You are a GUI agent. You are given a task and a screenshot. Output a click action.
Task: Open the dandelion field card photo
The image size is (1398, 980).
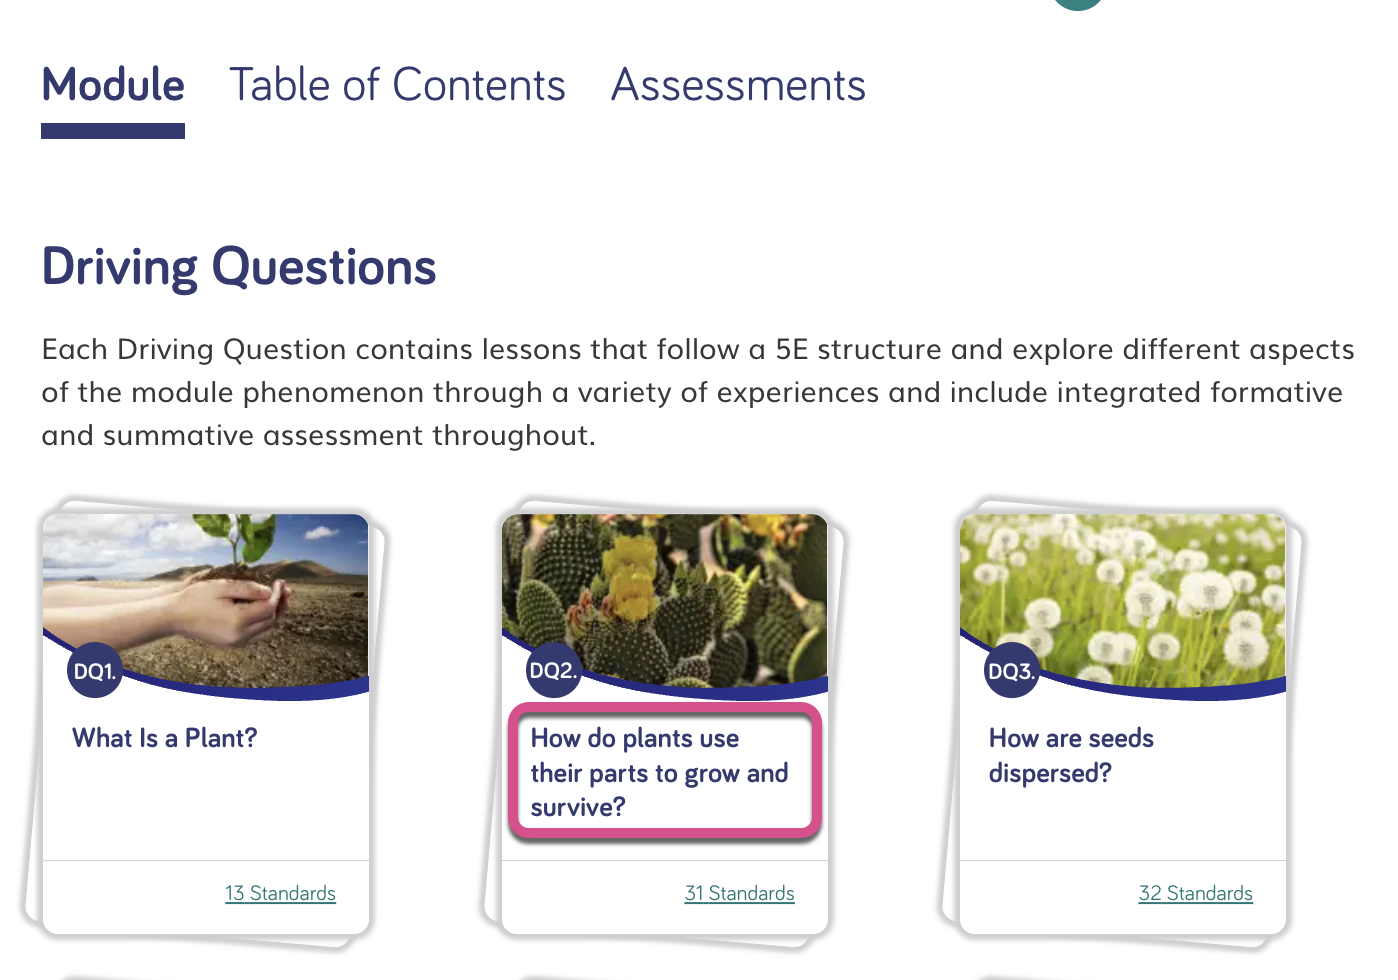click(1123, 600)
